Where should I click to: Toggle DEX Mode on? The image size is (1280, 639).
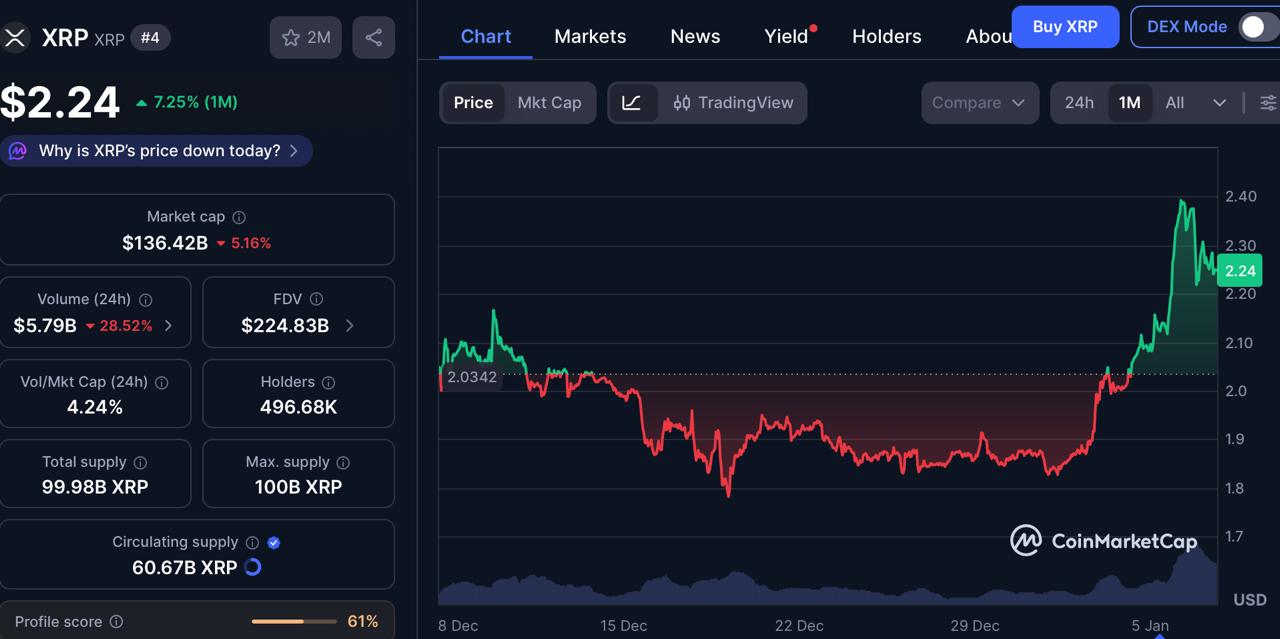point(1253,27)
